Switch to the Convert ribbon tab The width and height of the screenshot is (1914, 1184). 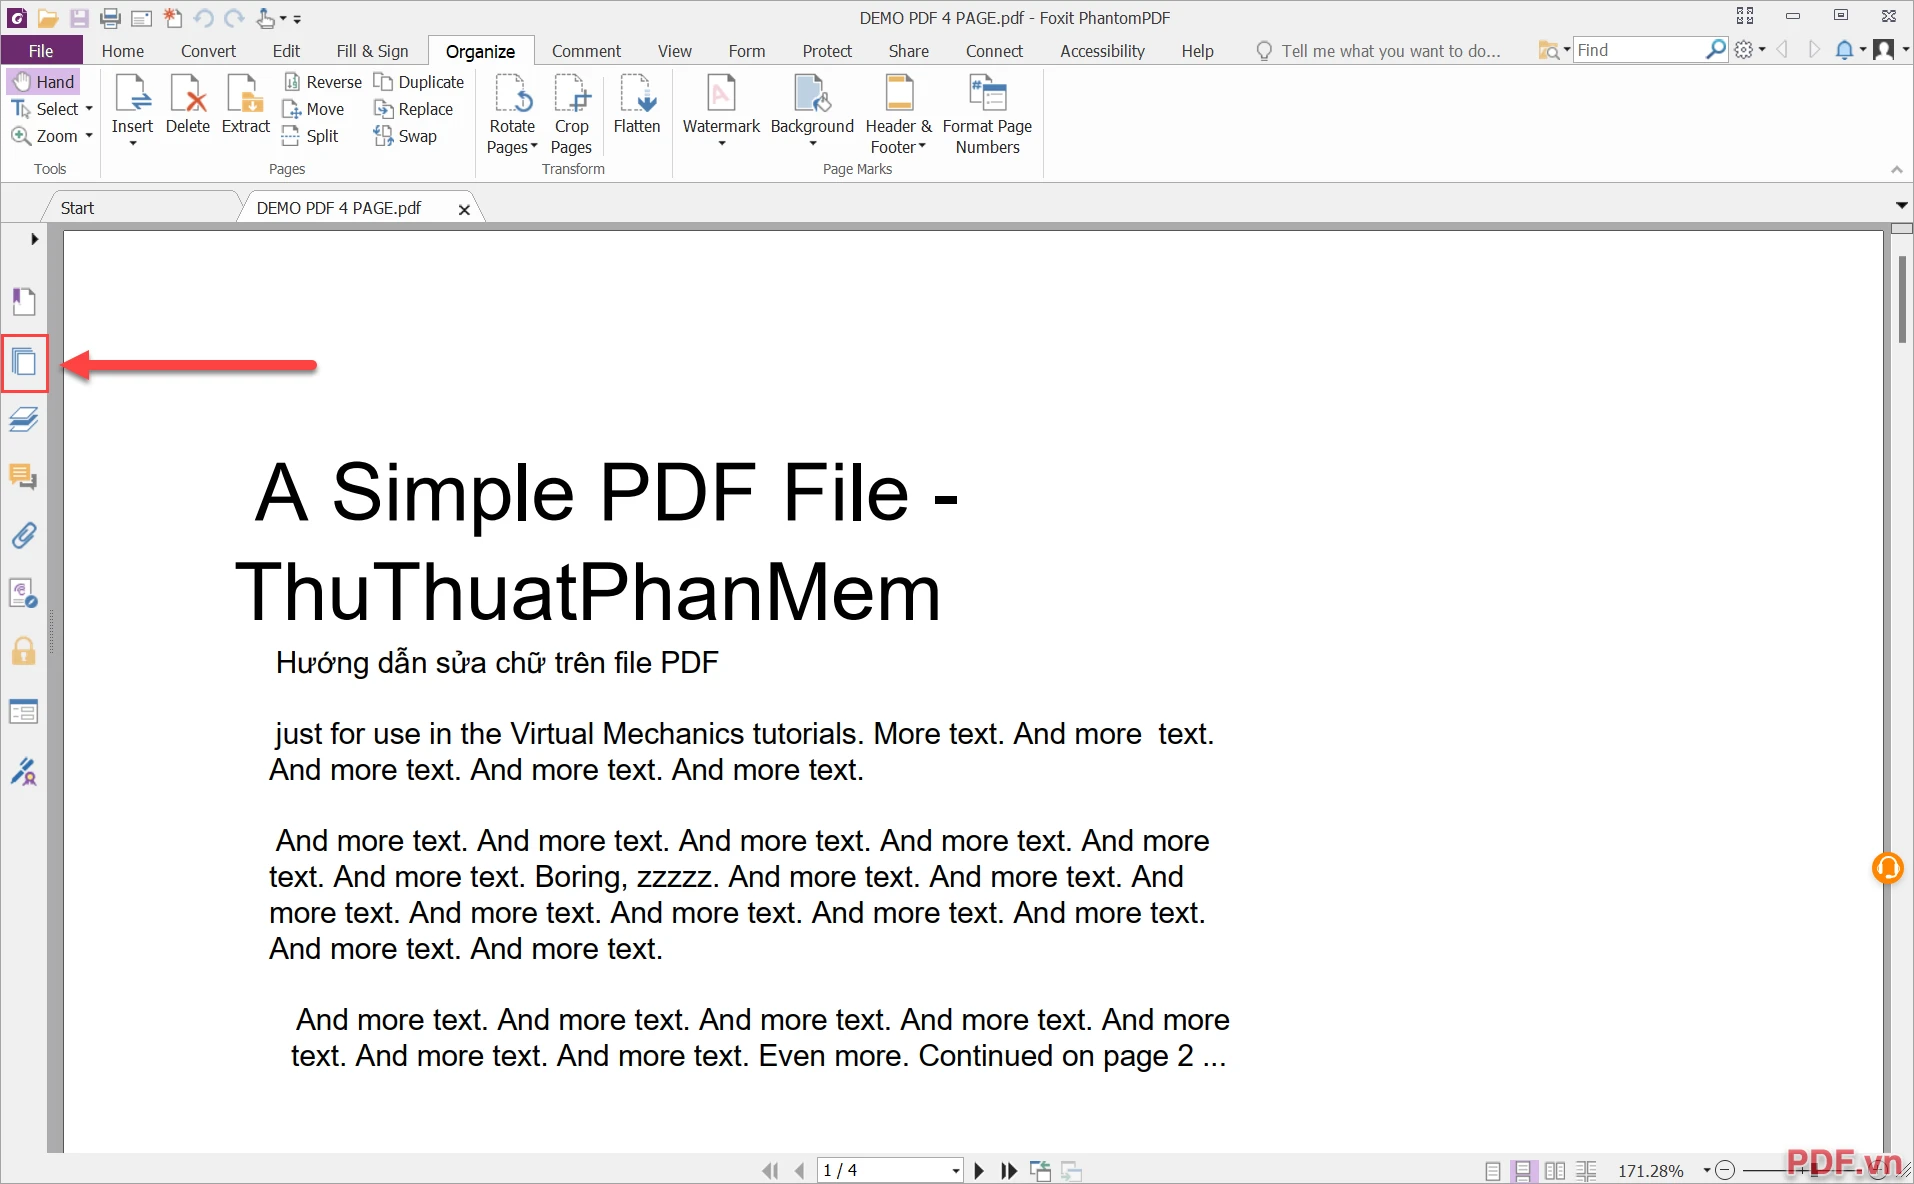tap(208, 51)
